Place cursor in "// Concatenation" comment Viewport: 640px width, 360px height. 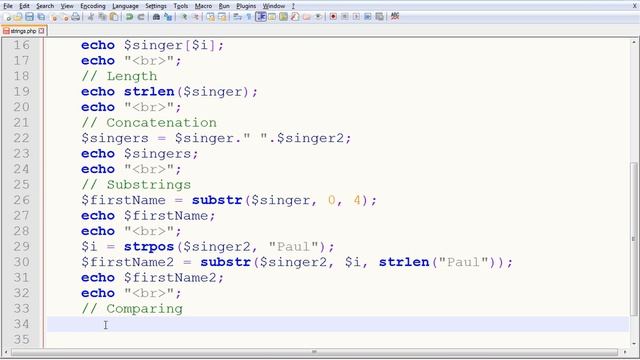coord(149,122)
